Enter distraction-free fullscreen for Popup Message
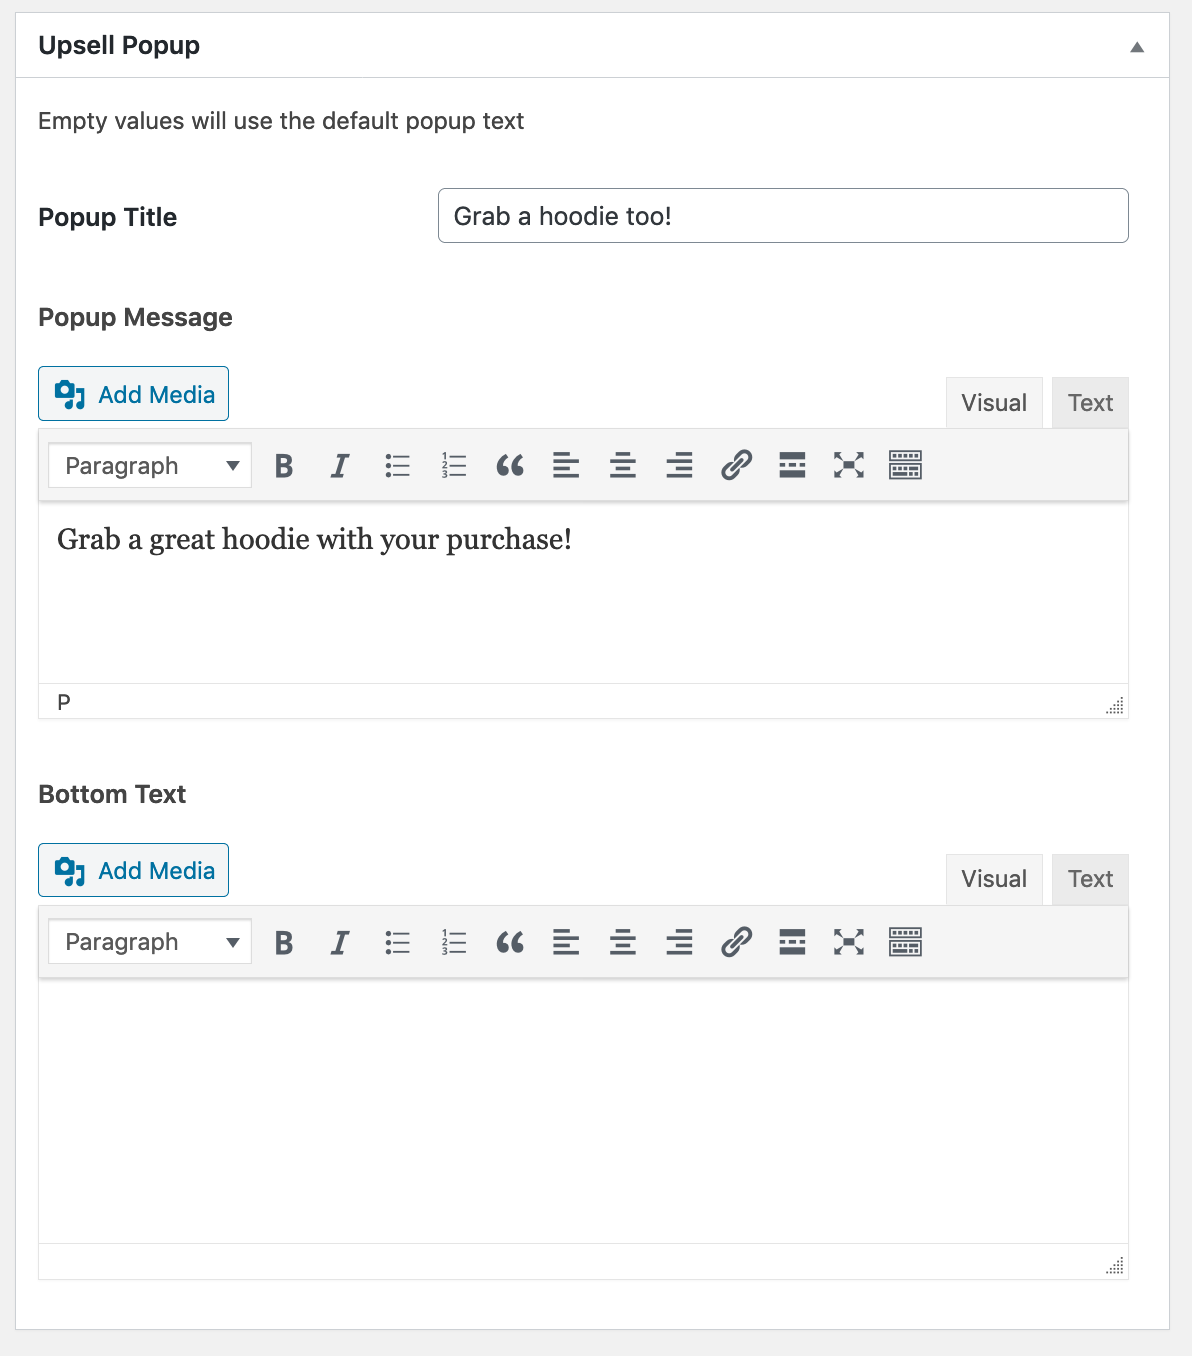The height and width of the screenshot is (1356, 1192). (x=848, y=464)
